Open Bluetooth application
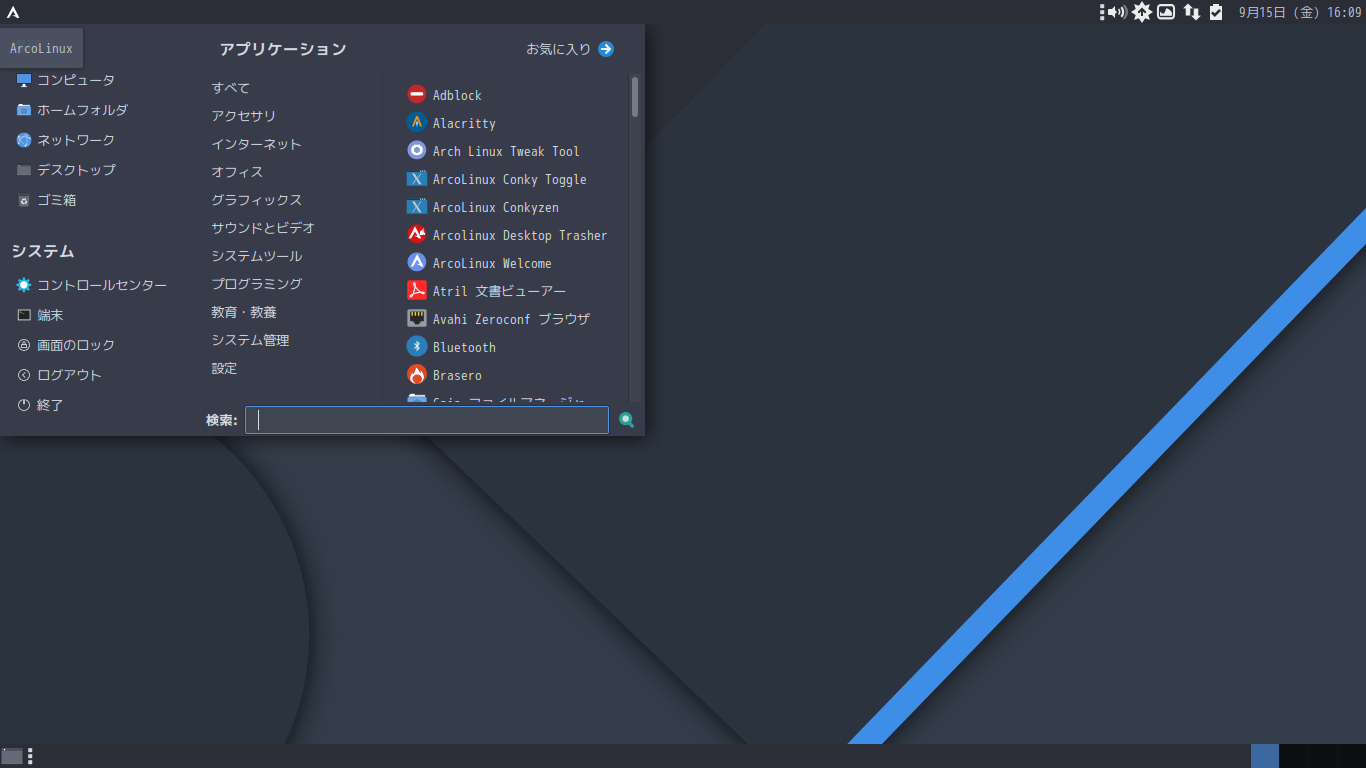The image size is (1366, 768). click(x=452, y=347)
